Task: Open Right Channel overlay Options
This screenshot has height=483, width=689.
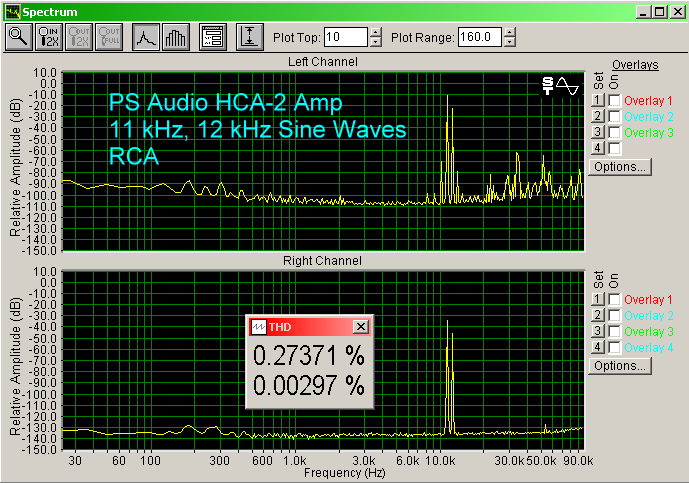Action: (x=620, y=365)
